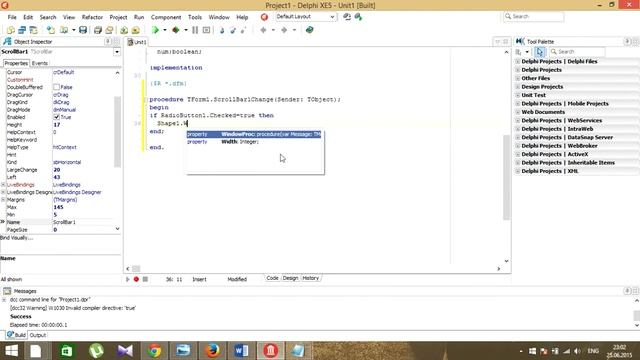The image size is (640, 360).
Task: Switch to the History tab
Action: pos(311,278)
